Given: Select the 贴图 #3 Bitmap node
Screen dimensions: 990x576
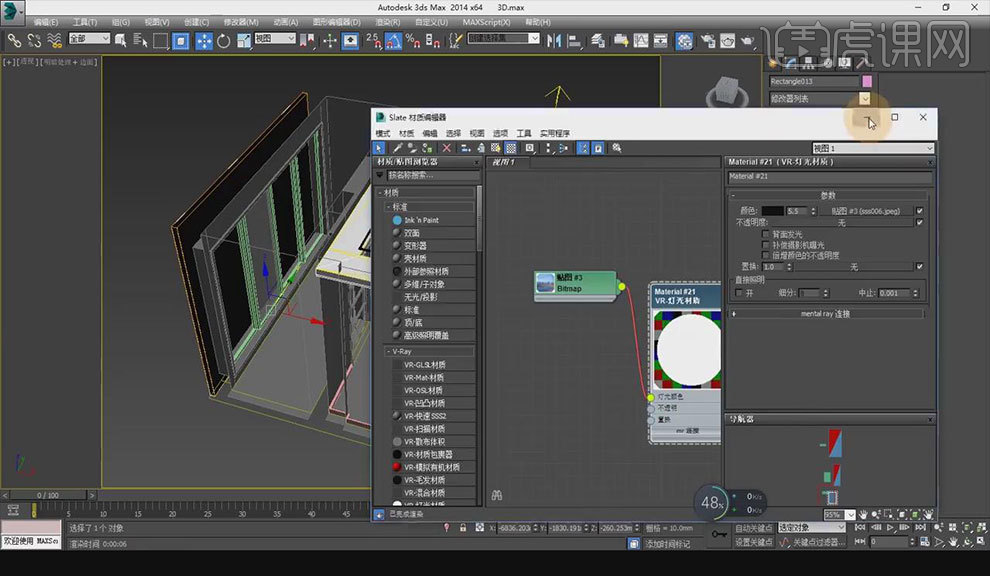Looking at the screenshot, I should point(575,287).
